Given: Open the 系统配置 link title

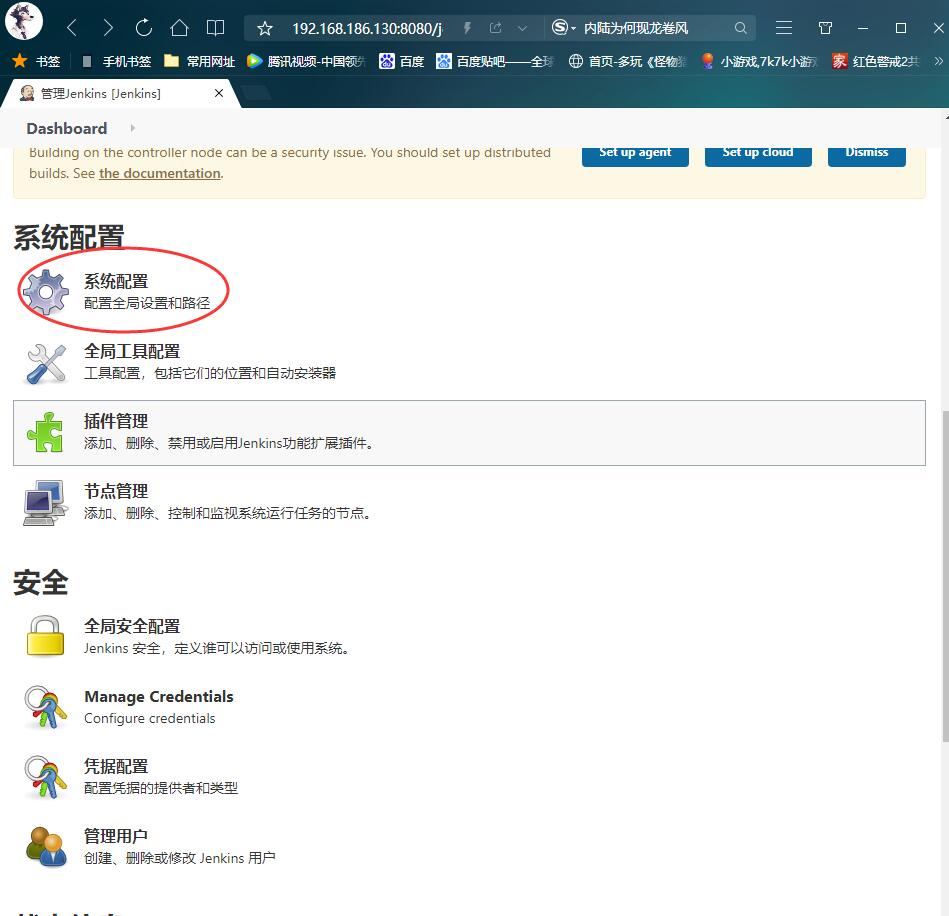Looking at the screenshot, I should click(116, 281).
